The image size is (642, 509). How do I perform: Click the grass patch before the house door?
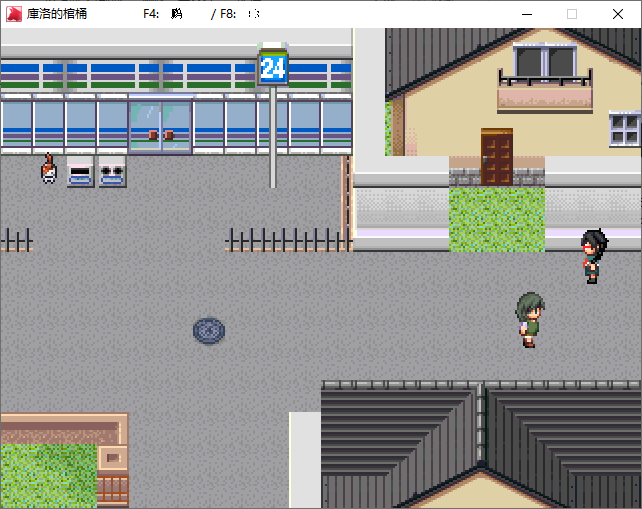[496, 219]
